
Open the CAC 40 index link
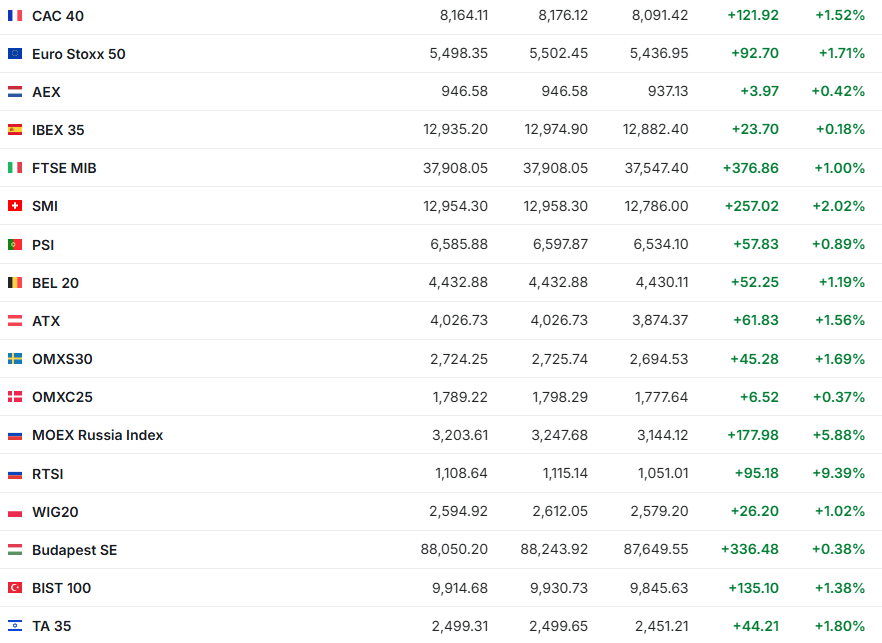[x=57, y=16]
